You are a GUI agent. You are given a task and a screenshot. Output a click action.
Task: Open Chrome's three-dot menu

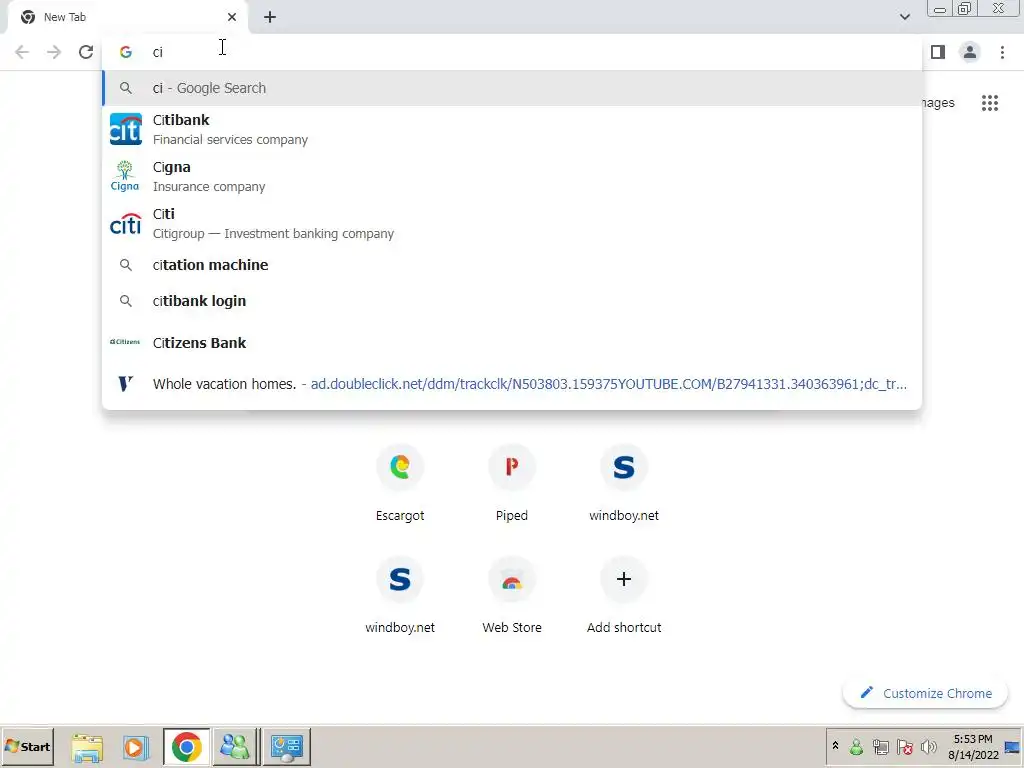1002,52
